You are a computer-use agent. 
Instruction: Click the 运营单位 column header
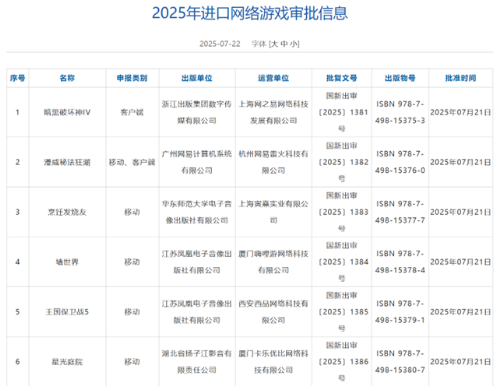coord(273,78)
